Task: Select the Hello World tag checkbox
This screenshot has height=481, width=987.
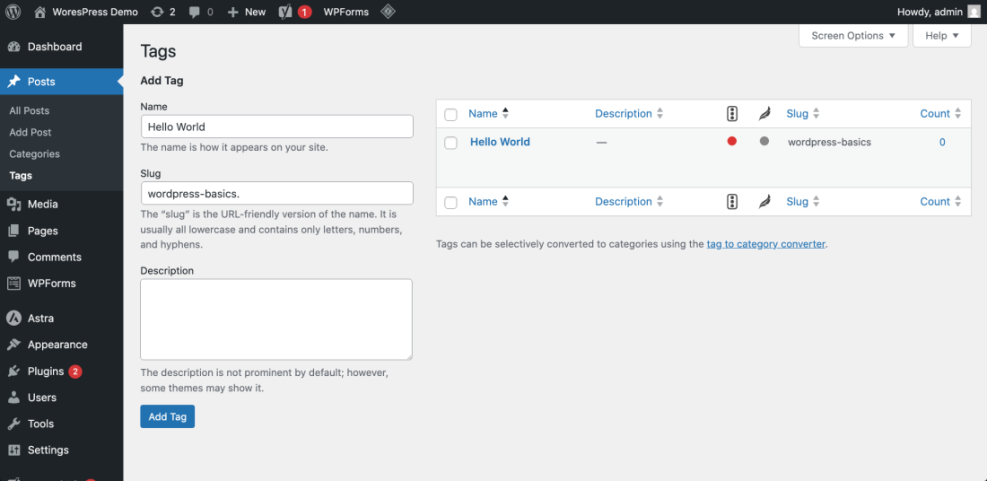Action: 451,143
